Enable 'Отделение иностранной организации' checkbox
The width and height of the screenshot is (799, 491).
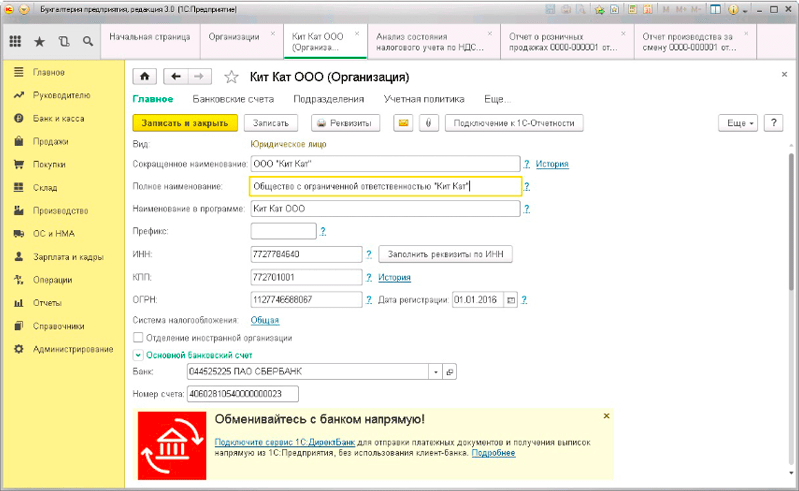(138, 338)
